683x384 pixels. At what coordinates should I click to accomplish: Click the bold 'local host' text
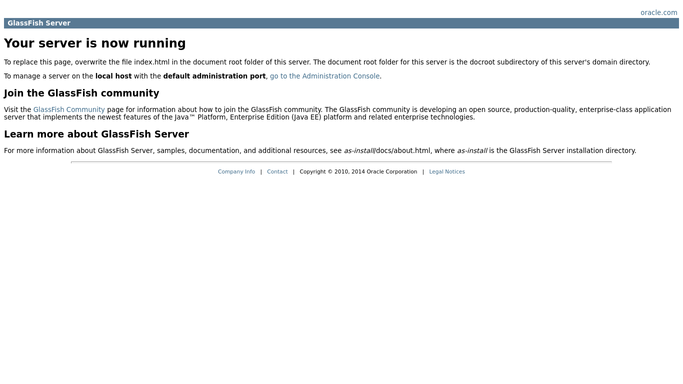tap(113, 76)
